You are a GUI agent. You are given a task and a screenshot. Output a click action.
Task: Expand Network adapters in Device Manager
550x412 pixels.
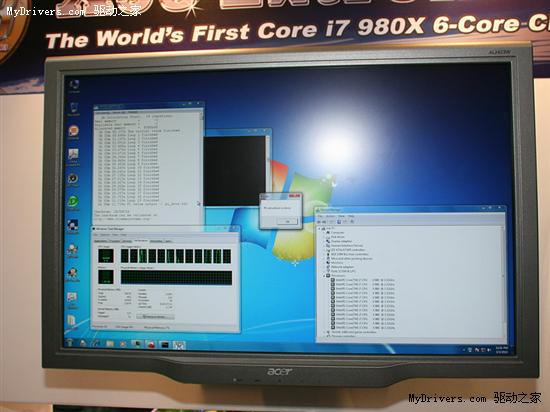coord(324,267)
